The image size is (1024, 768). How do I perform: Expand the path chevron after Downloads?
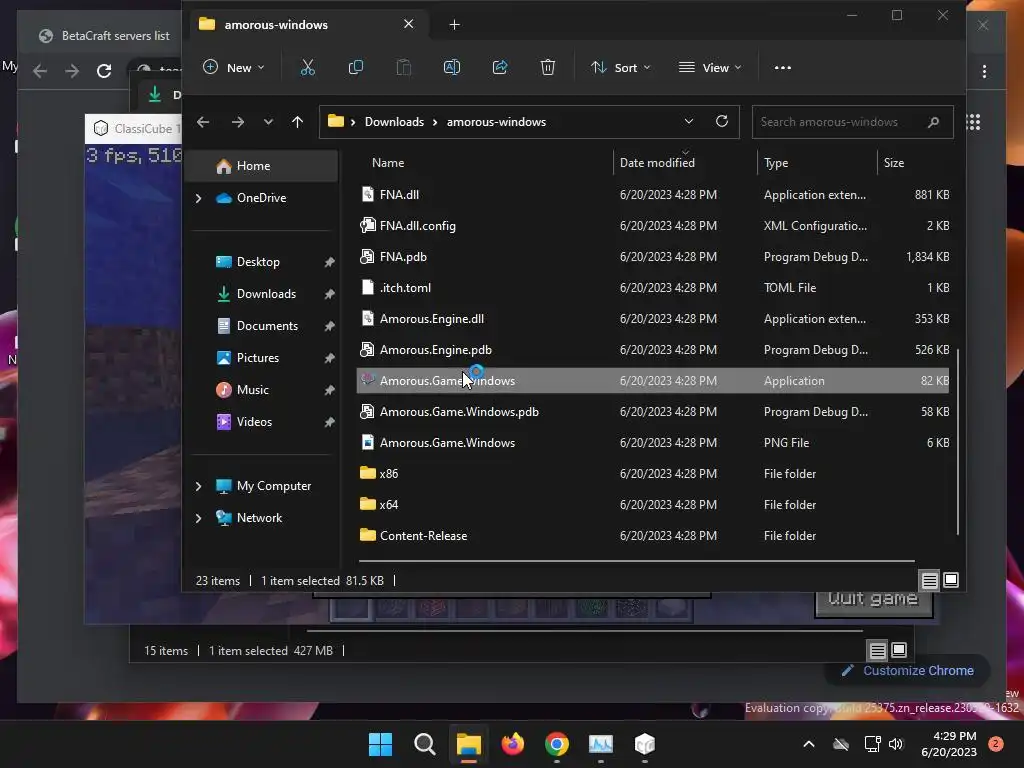(x=435, y=122)
